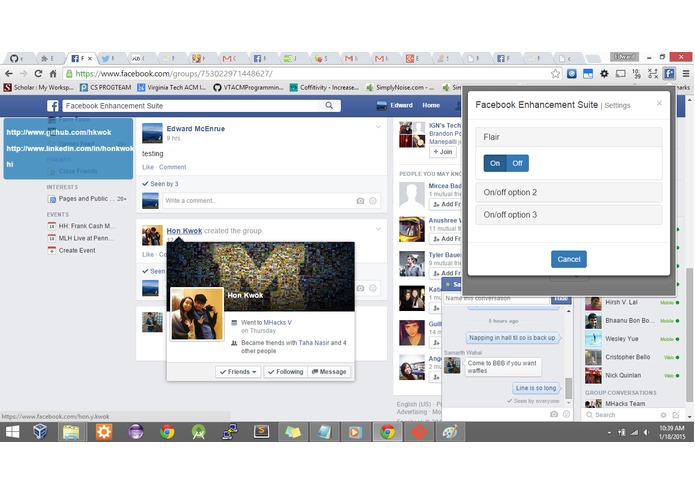
Task: Click the cast screen extension icon
Action: tap(621, 74)
